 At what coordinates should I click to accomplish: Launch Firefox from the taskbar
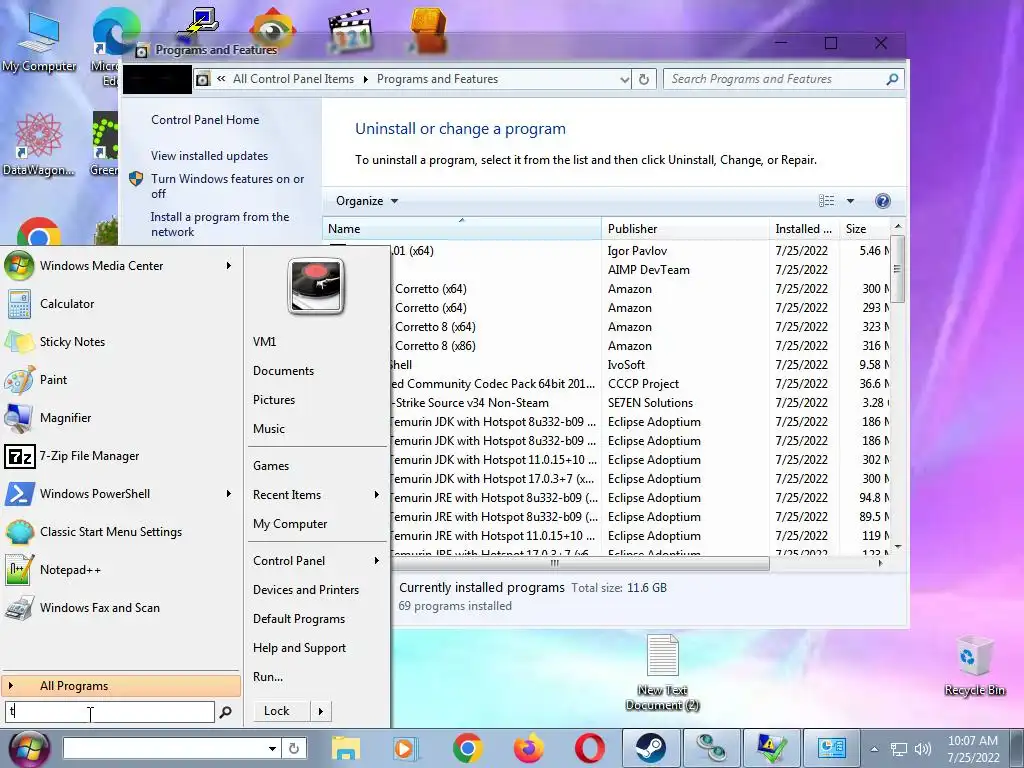click(528, 748)
